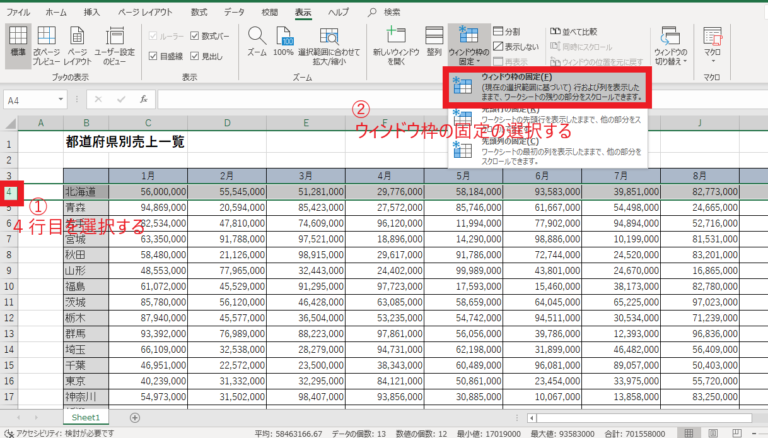Click cell with value 83,250,000

point(699,396)
